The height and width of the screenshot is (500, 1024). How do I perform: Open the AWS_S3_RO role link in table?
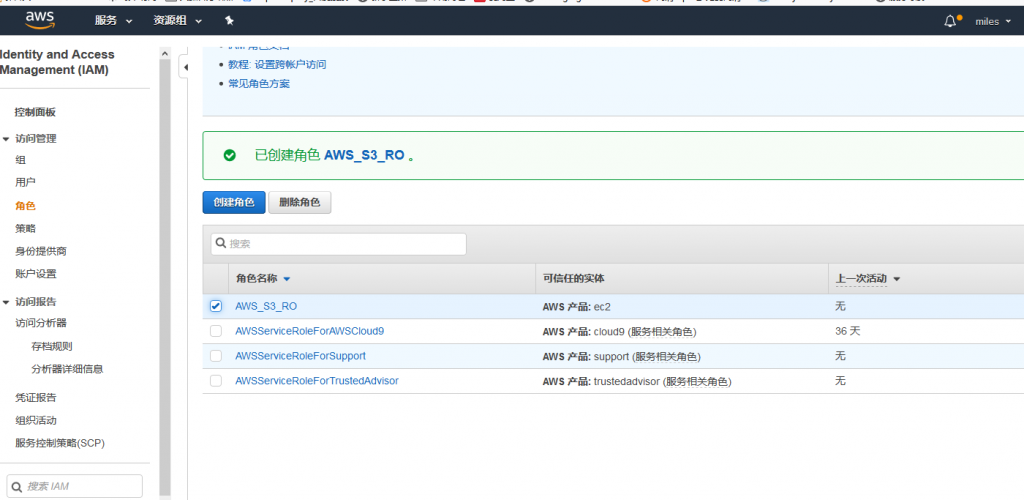[266, 306]
